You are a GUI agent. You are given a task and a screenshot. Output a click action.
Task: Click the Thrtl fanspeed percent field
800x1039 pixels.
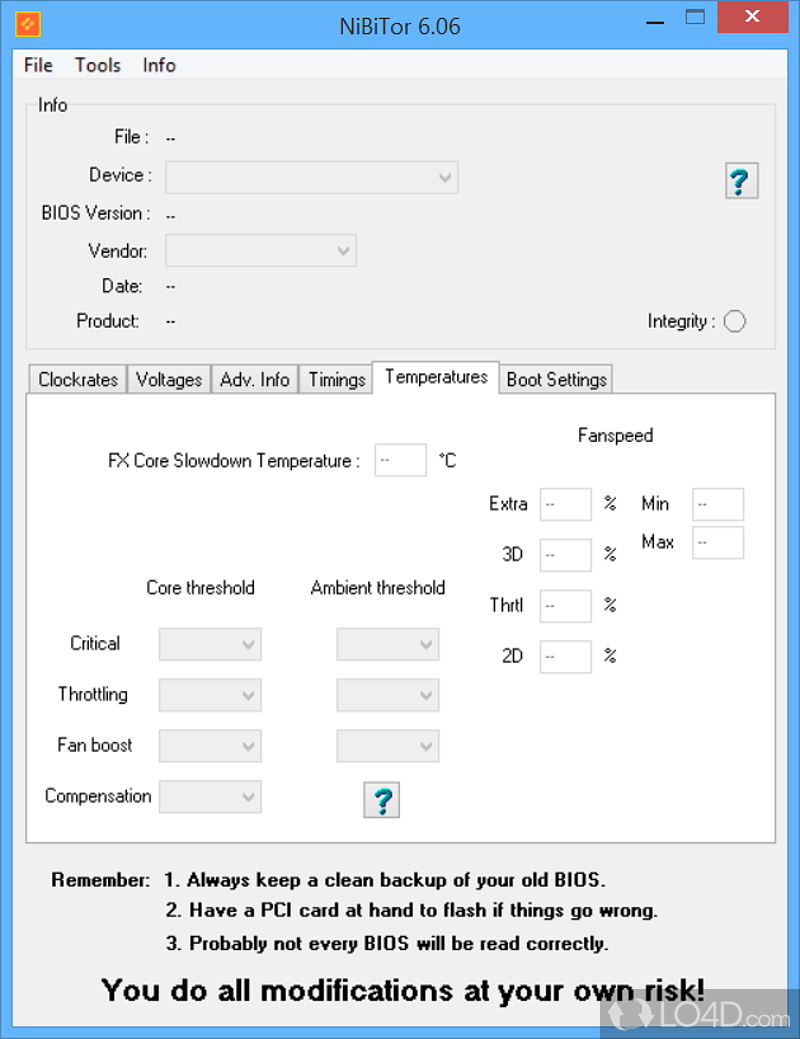[565, 606]
